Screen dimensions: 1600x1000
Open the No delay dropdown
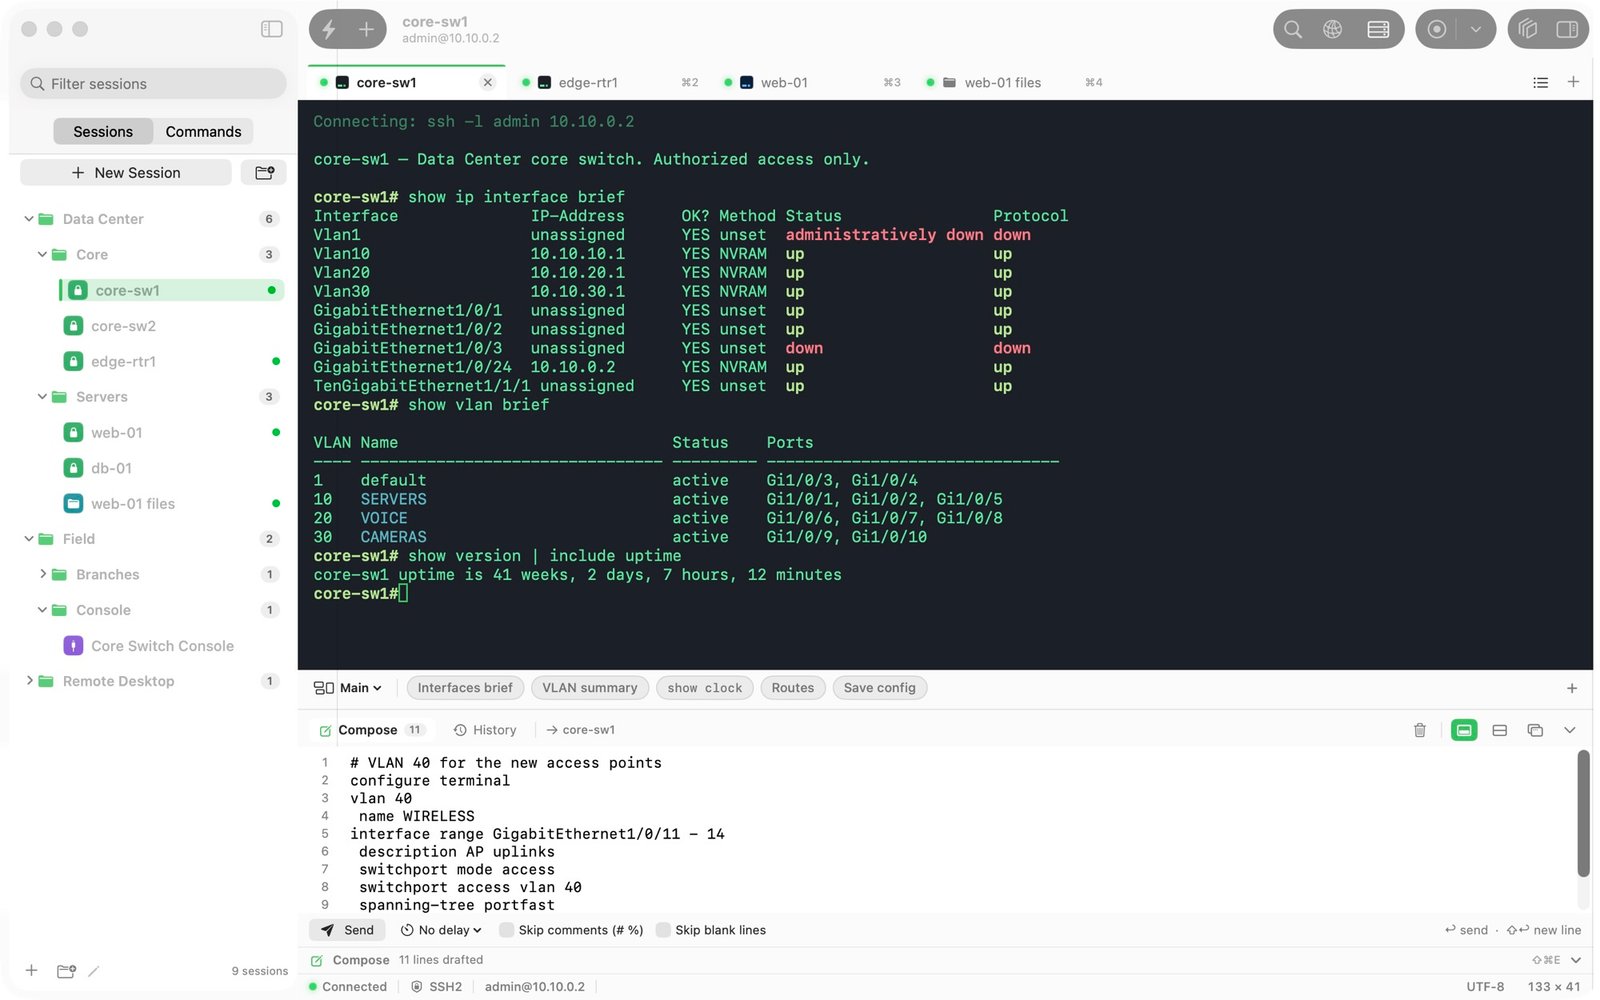click(x=441, y=930)
